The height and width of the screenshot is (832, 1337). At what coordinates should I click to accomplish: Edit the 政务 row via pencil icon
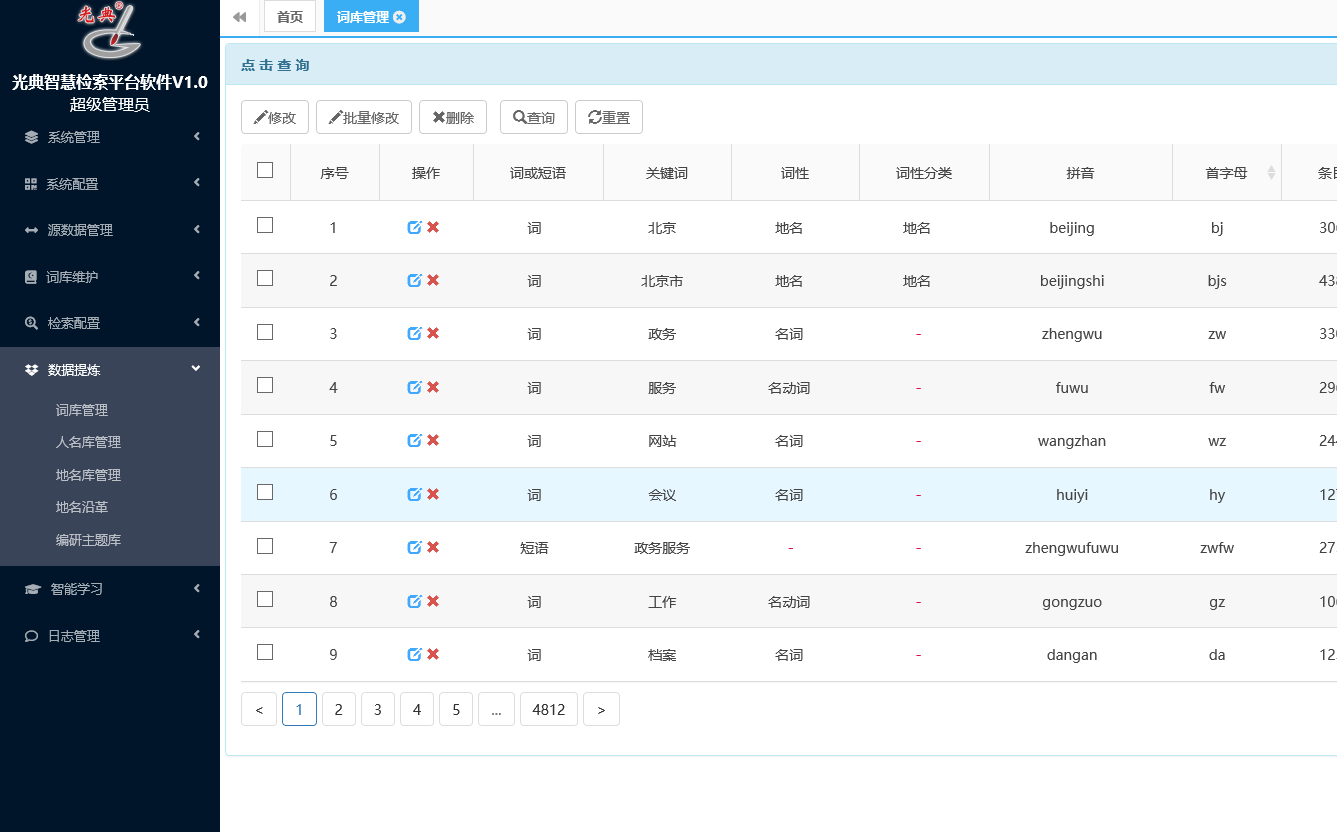coord(415,333)
